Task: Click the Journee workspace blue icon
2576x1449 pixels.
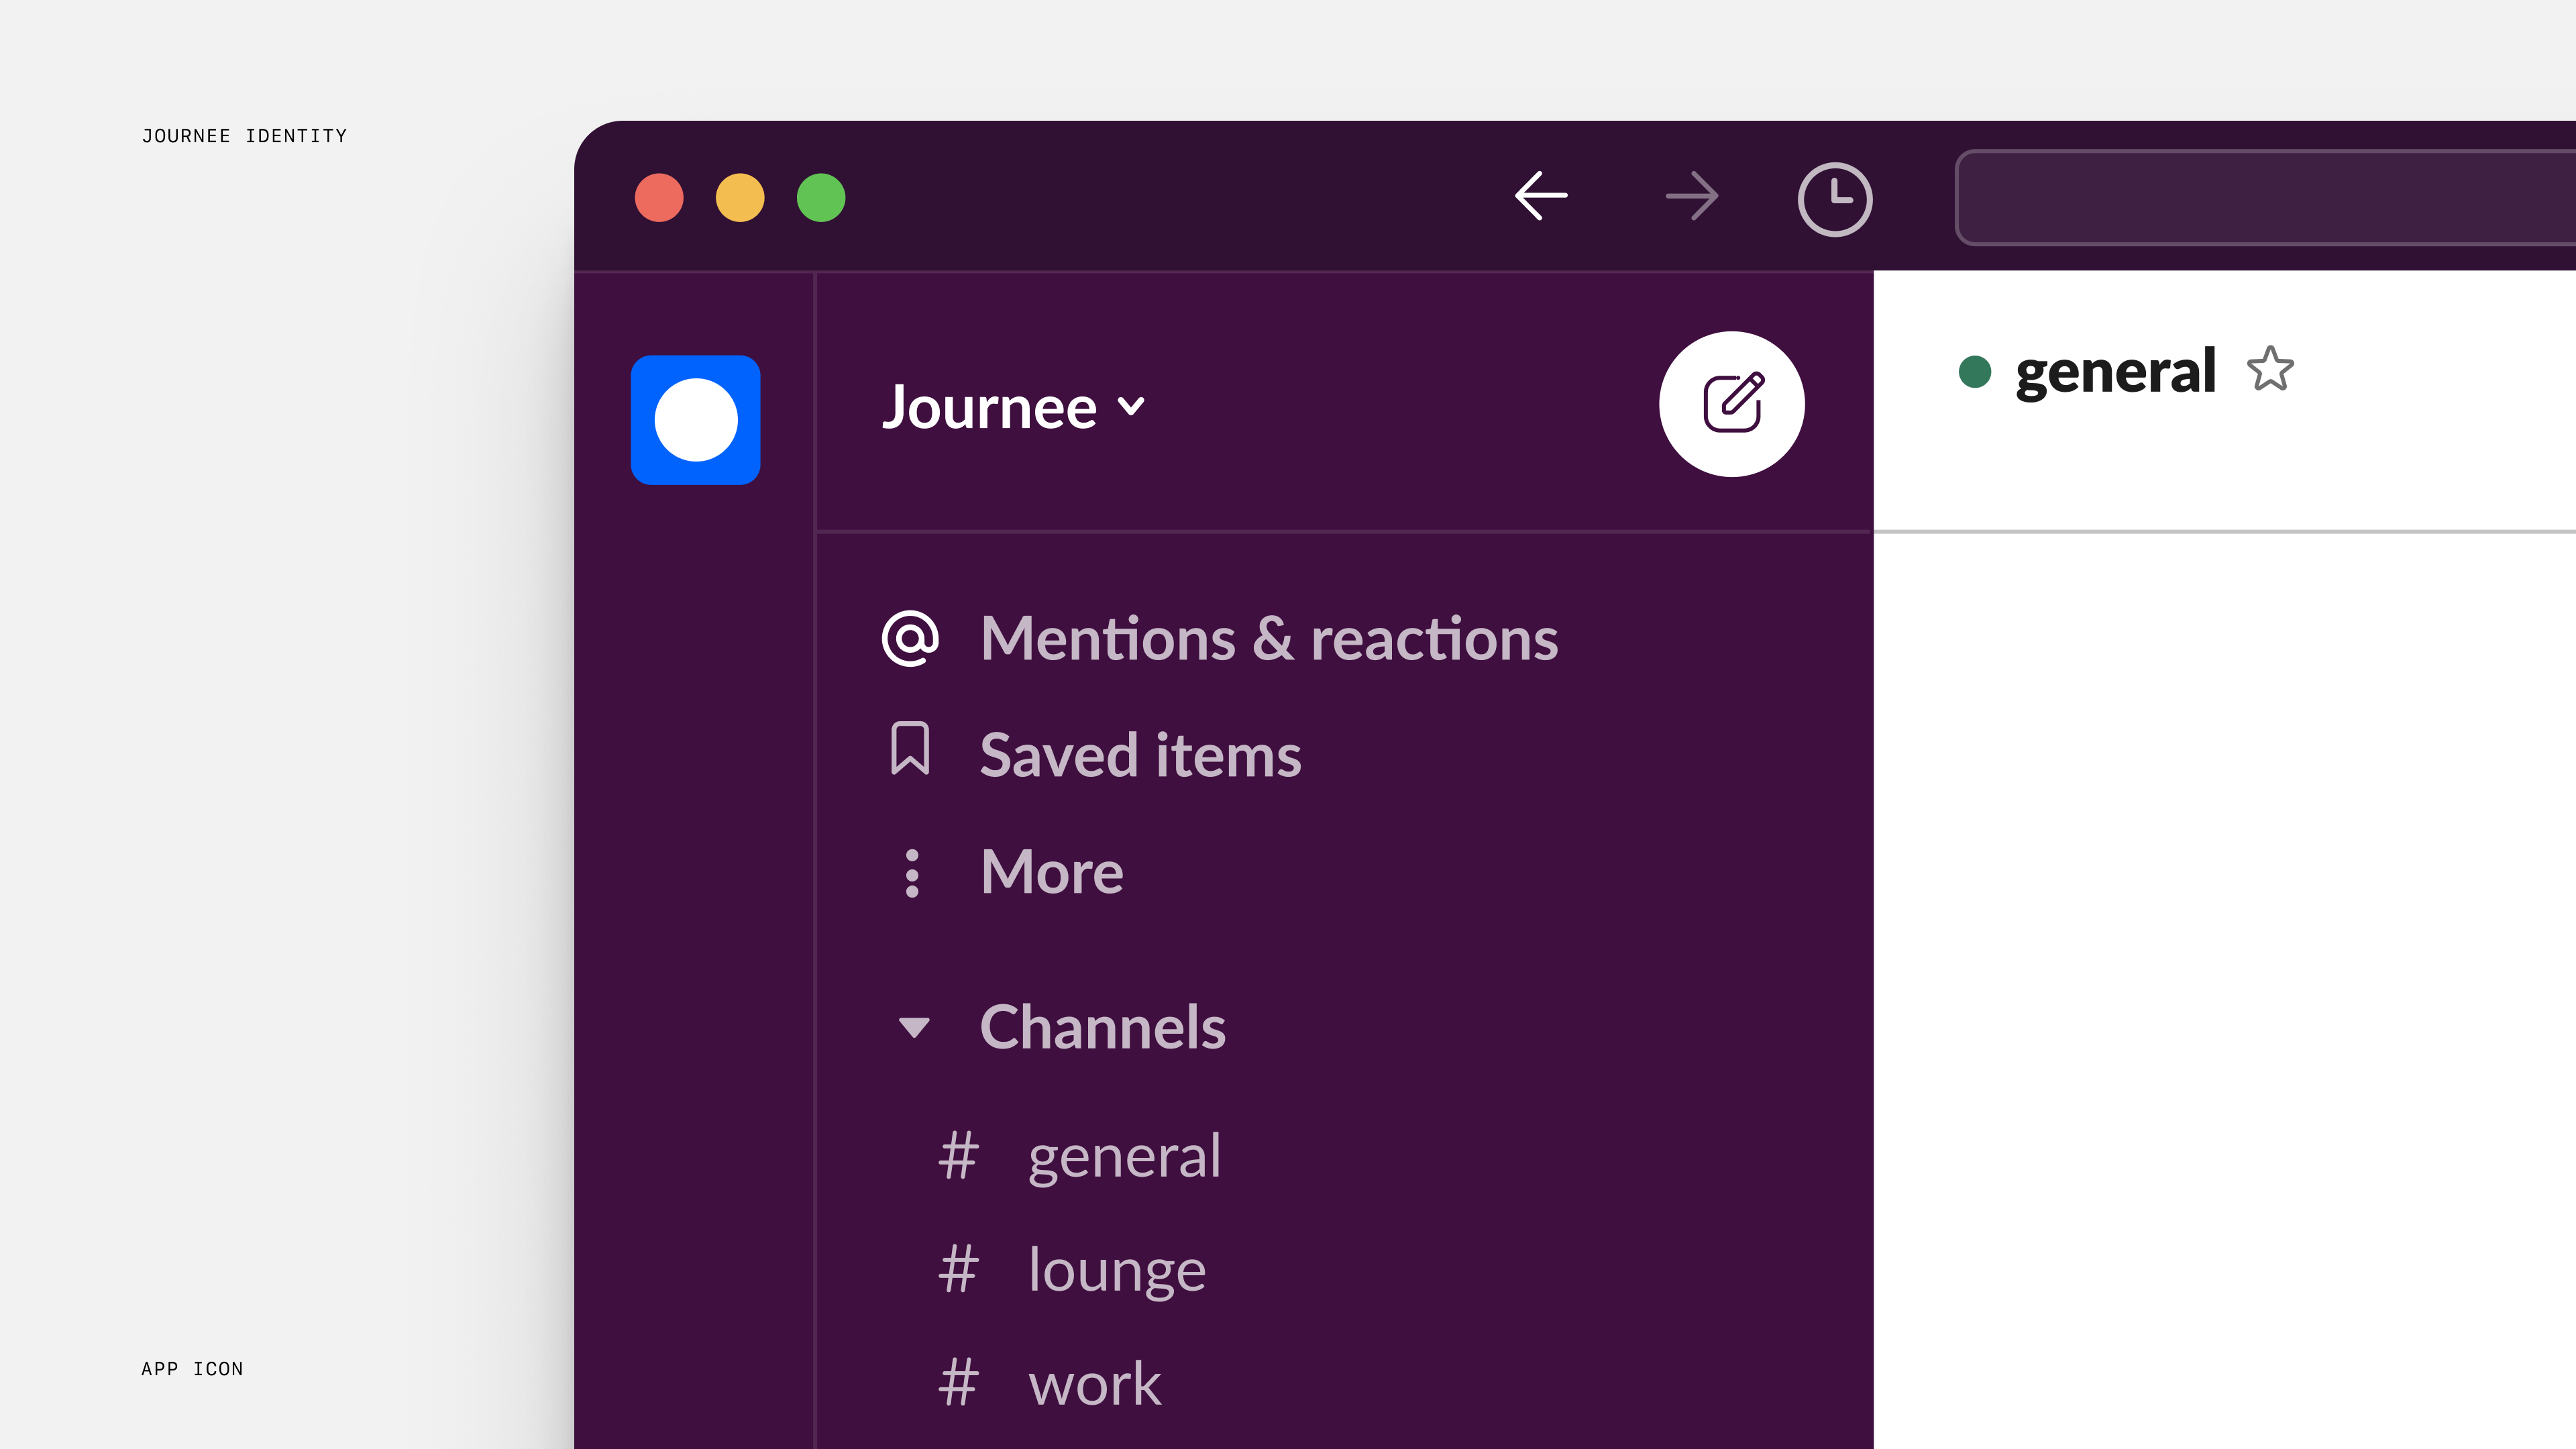Action: point(695,420)
